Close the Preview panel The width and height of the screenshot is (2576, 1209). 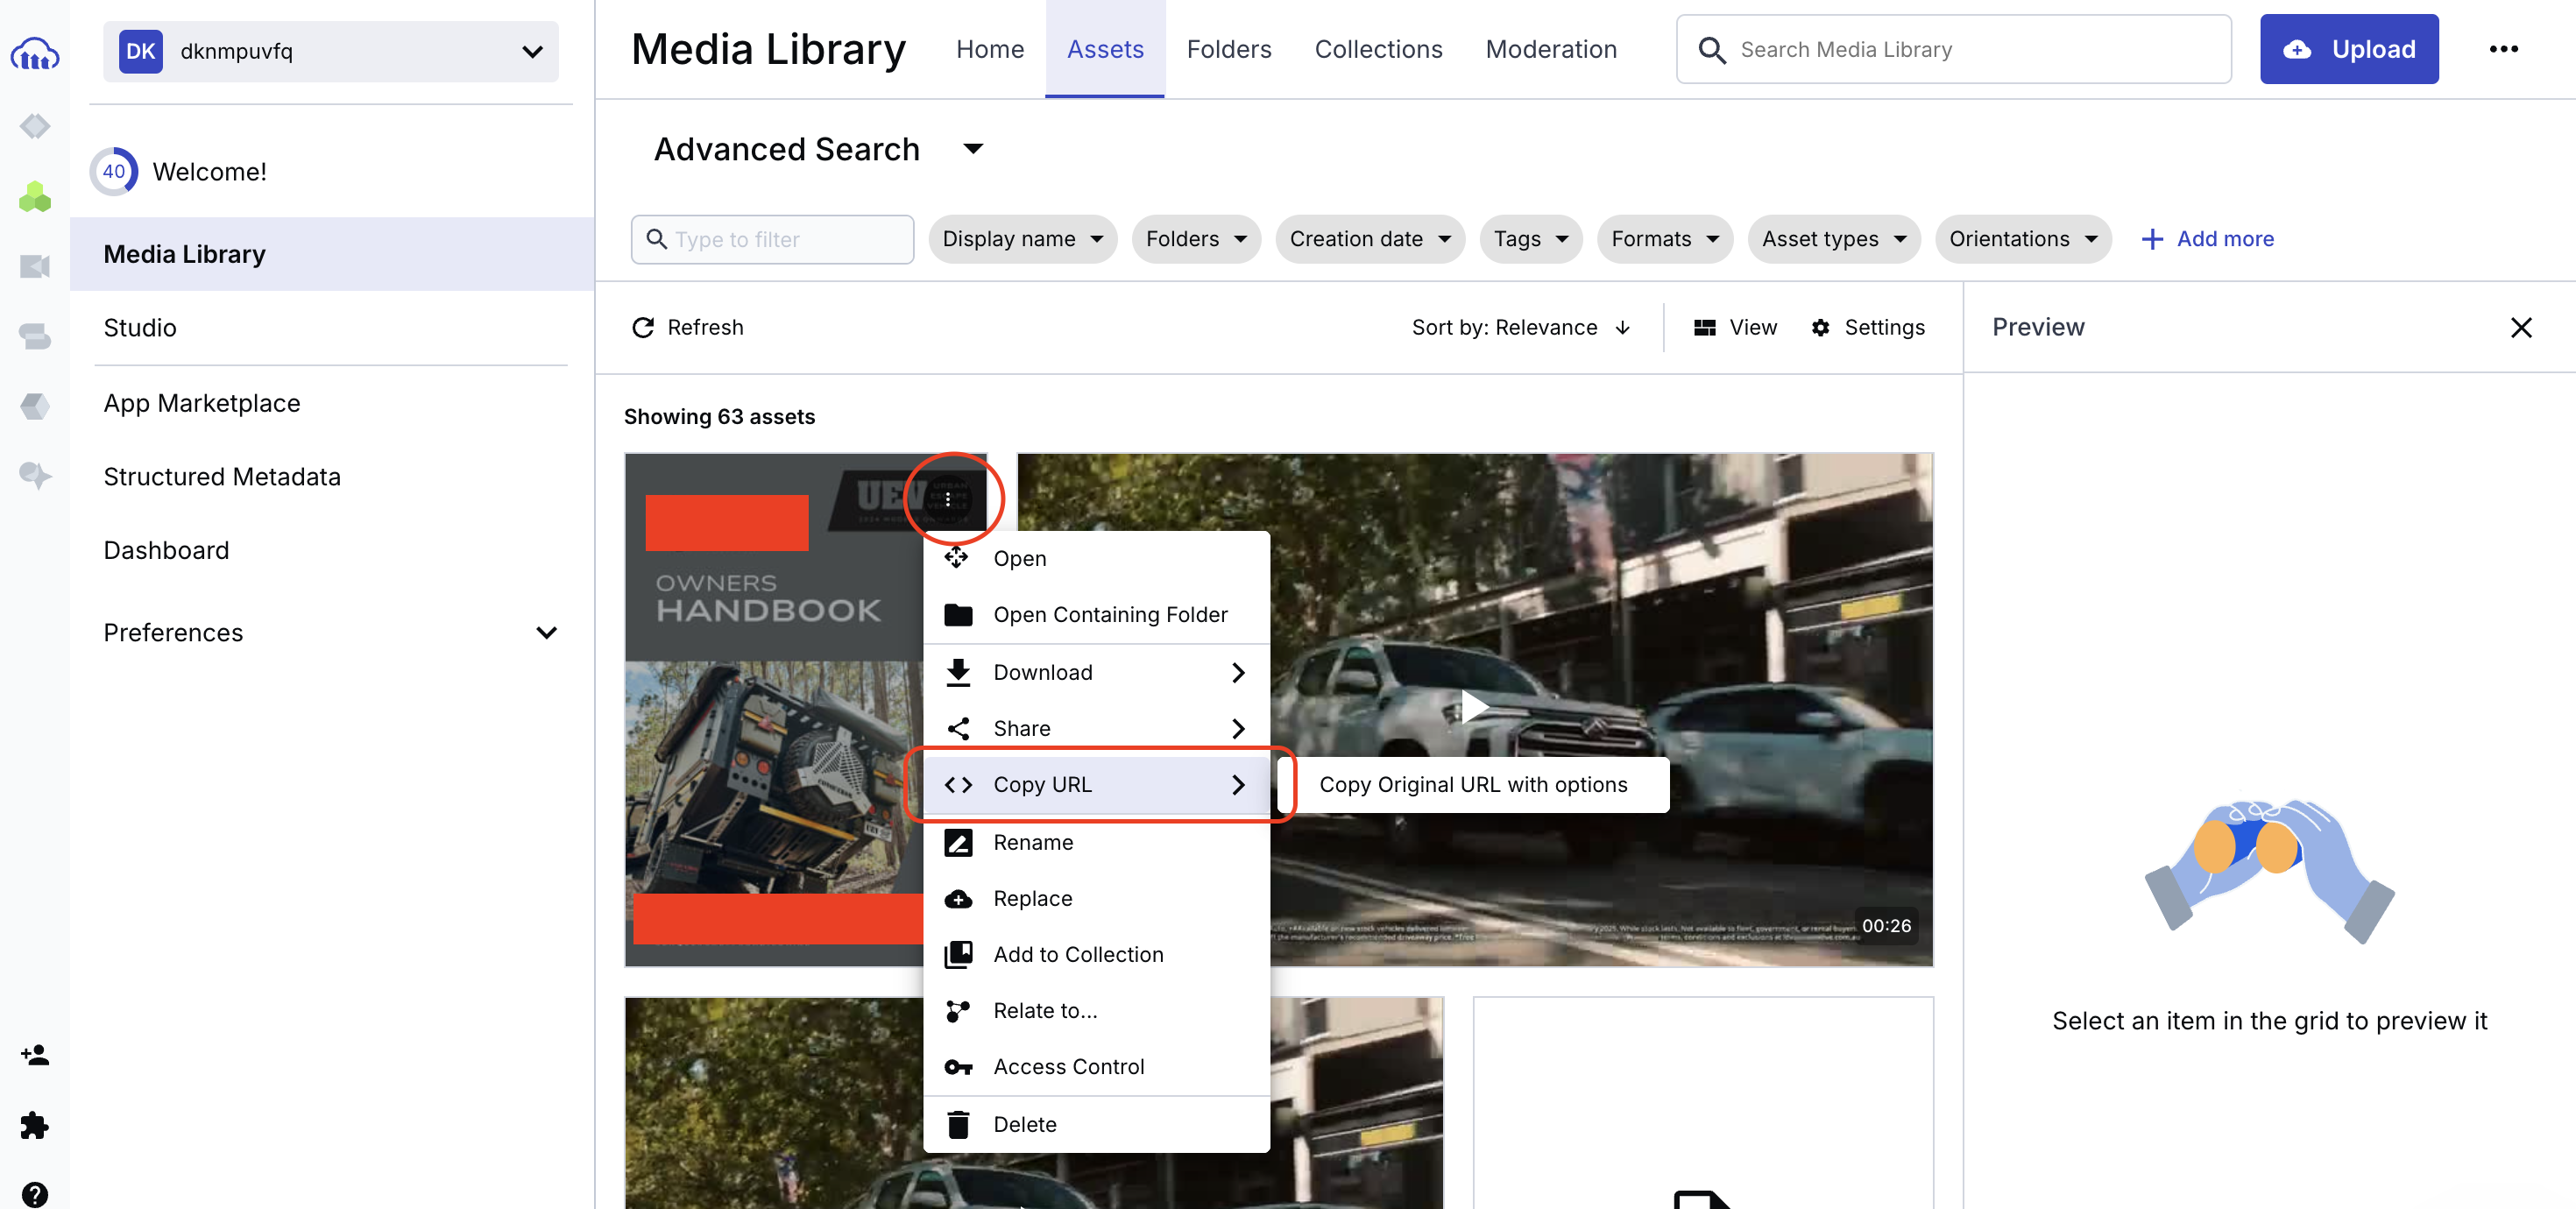[x=2520, y=327]
